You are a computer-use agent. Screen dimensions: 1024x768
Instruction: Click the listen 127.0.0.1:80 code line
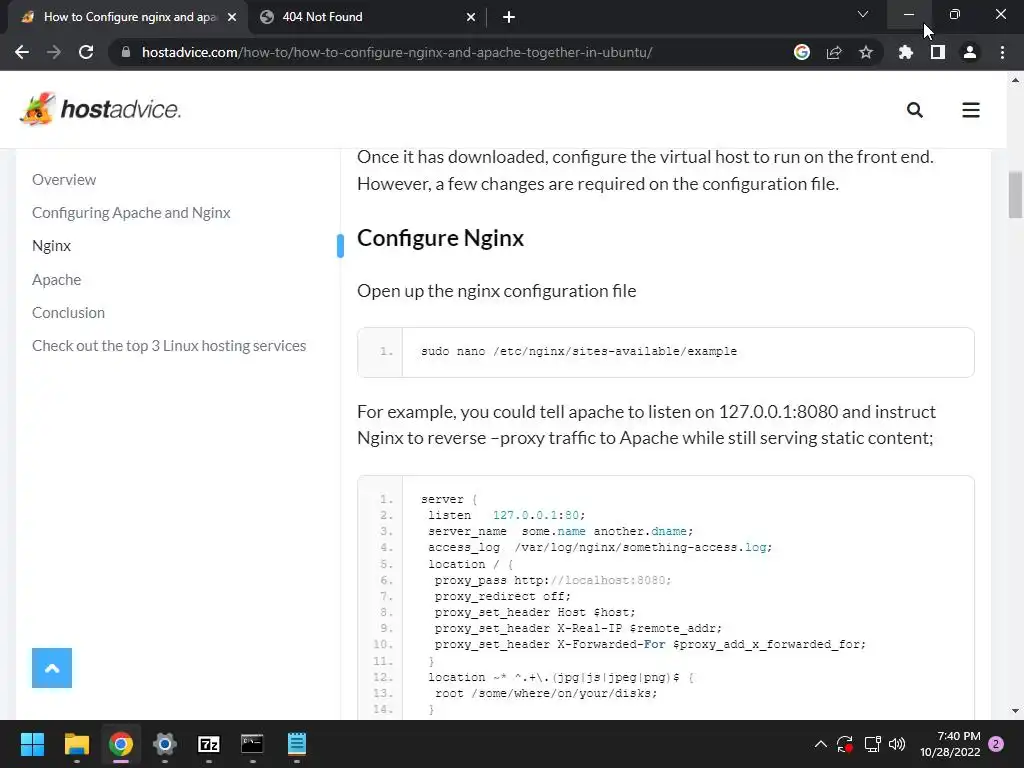pos(507,515)
